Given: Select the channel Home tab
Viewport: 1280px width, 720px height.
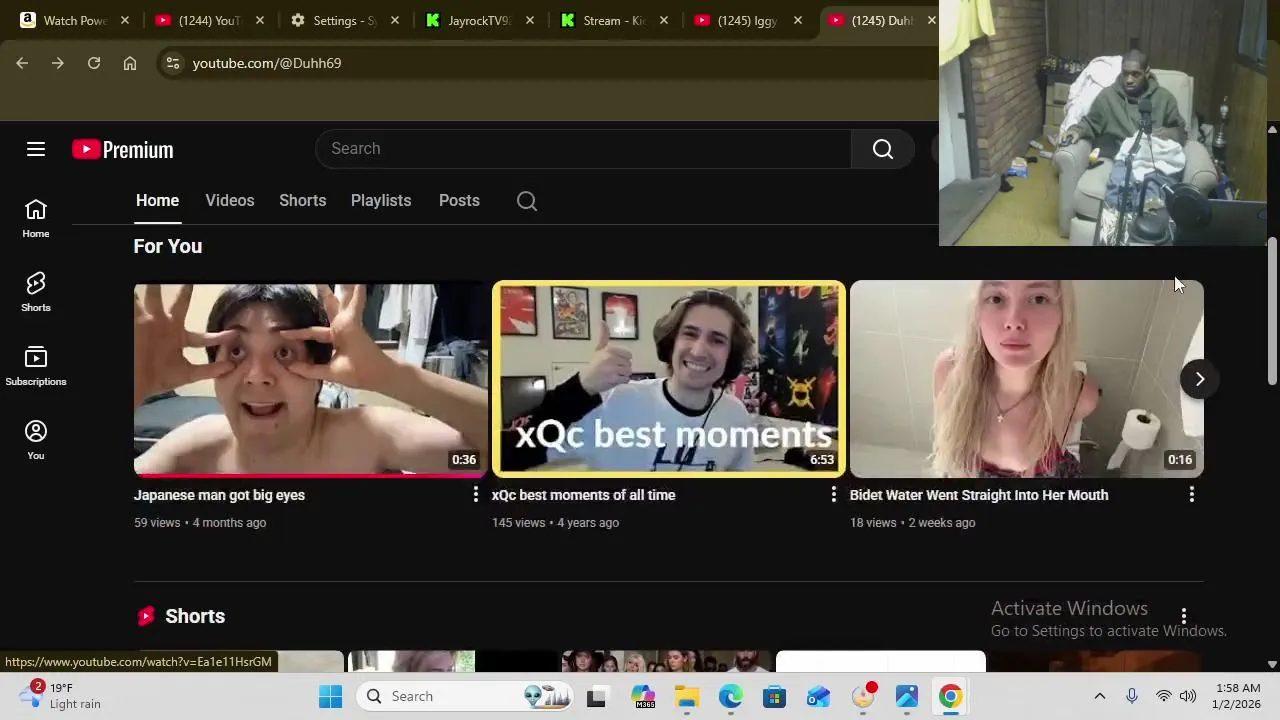Looking at the screenshot, I should (158, 201).
